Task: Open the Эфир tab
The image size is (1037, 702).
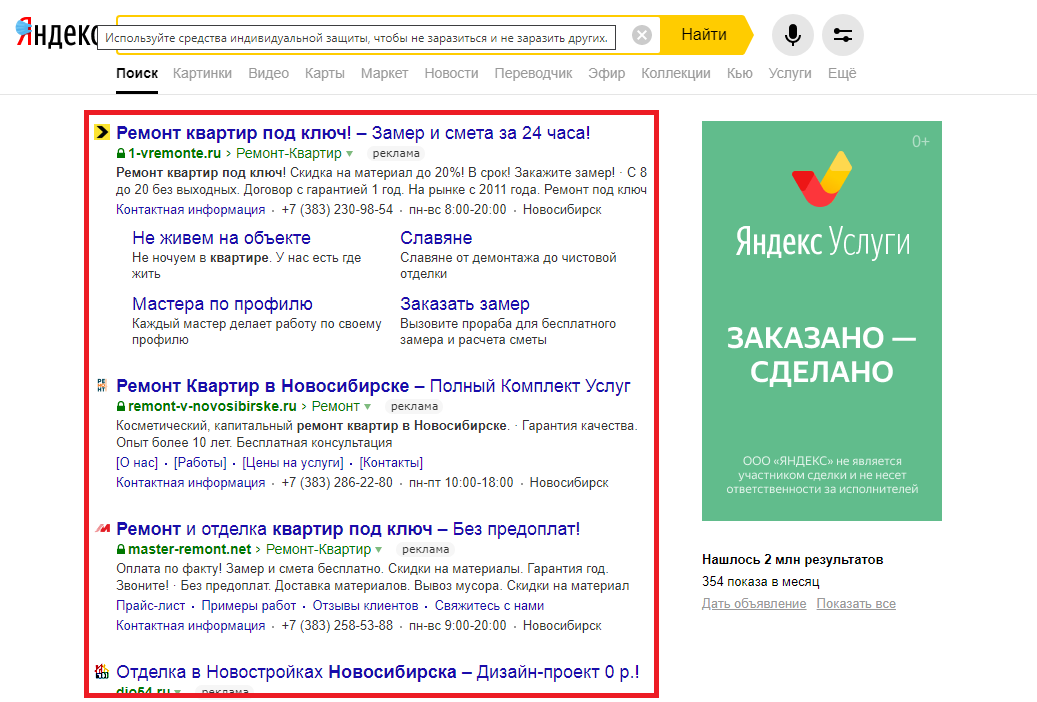Action: tap(606, 73)
